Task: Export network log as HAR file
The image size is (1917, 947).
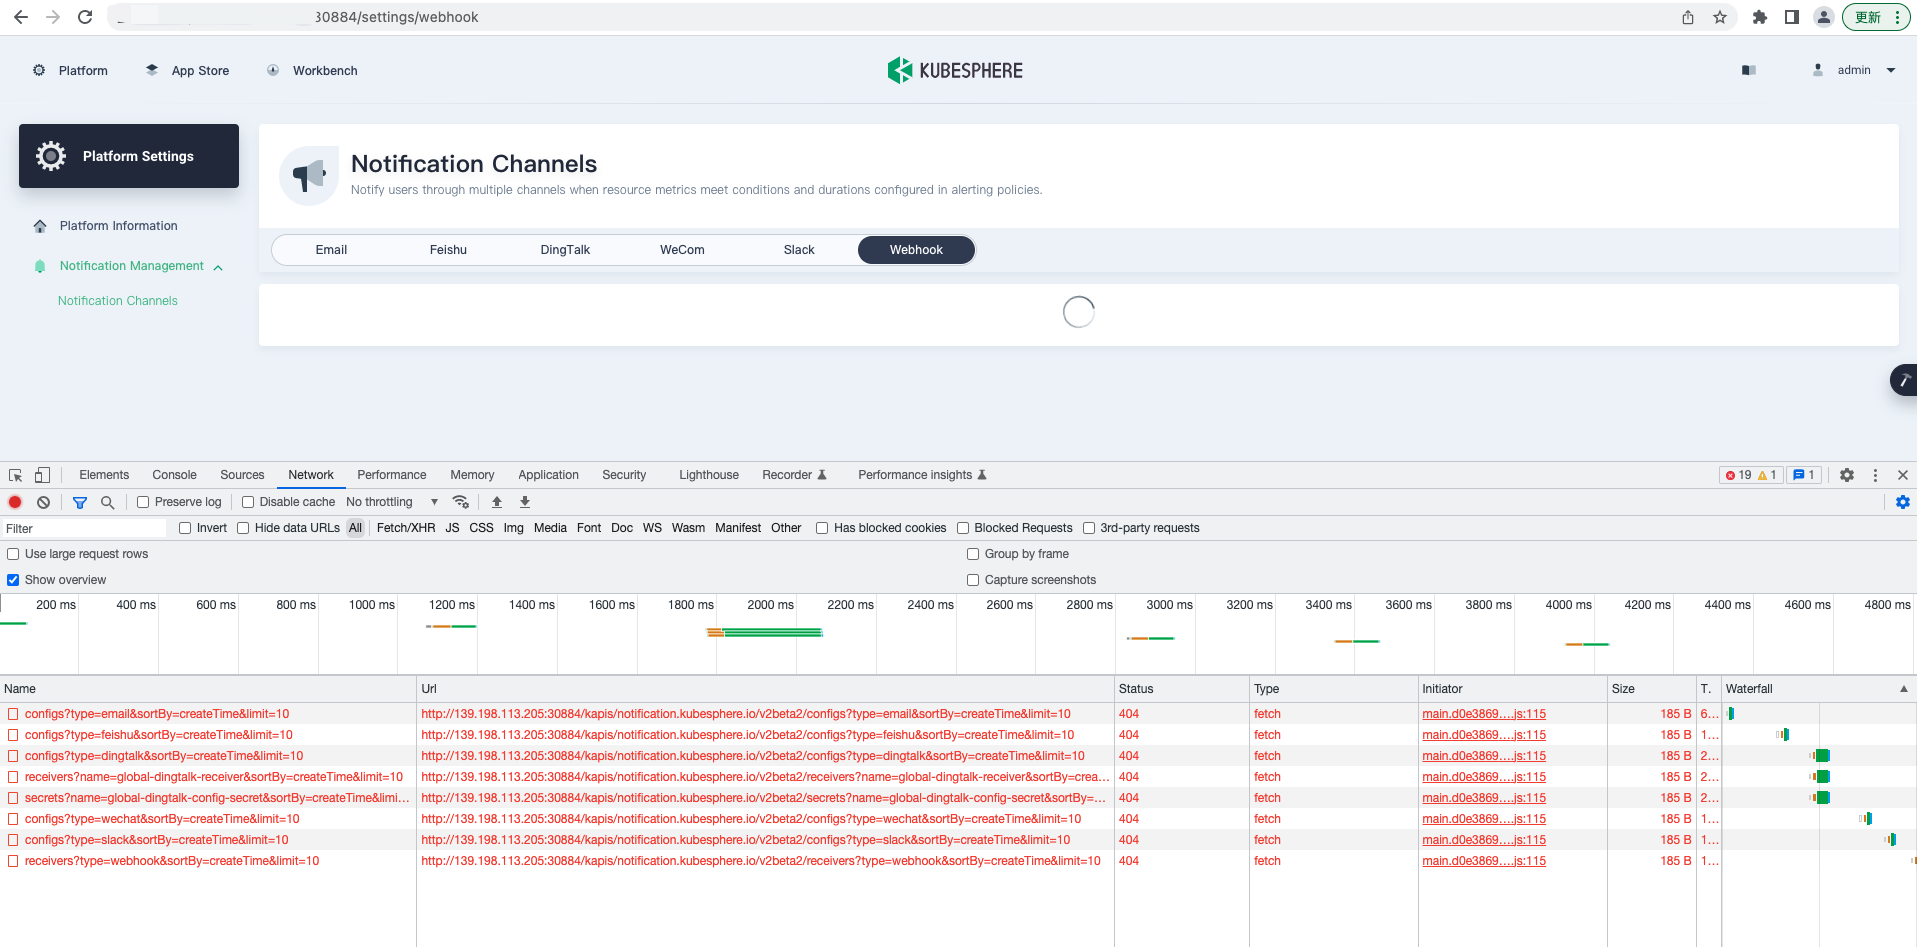Action: (524, 501)
